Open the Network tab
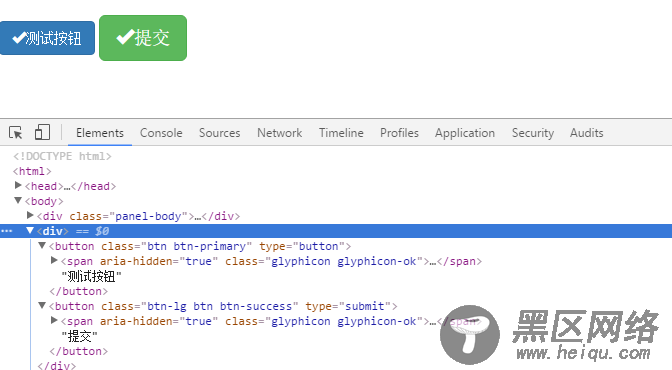The height and width of the screenshot is (370, 672). pyautogui.click(x=279, y=133)
